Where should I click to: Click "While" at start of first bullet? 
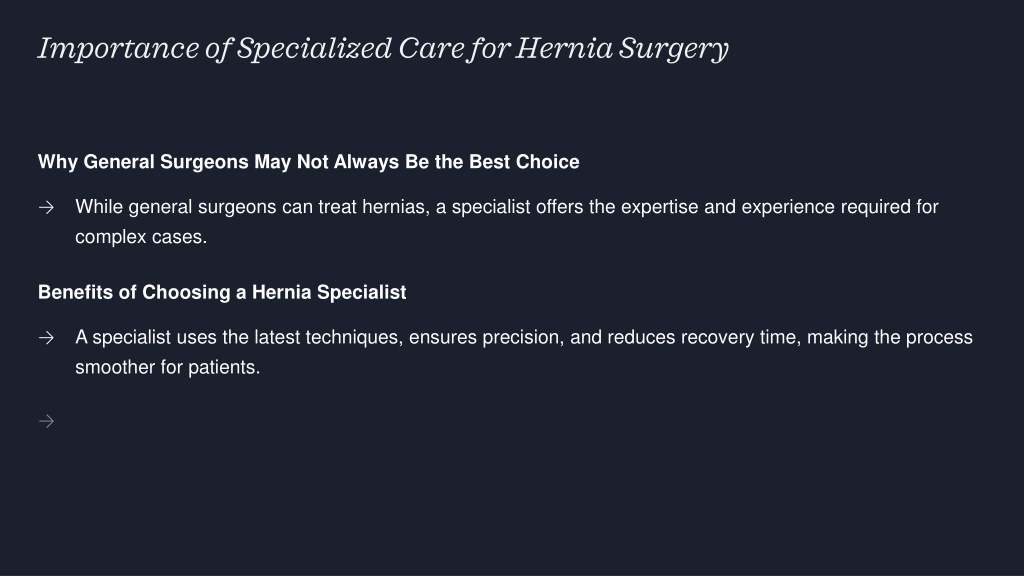pyautogui.click(x=99, y=207)
